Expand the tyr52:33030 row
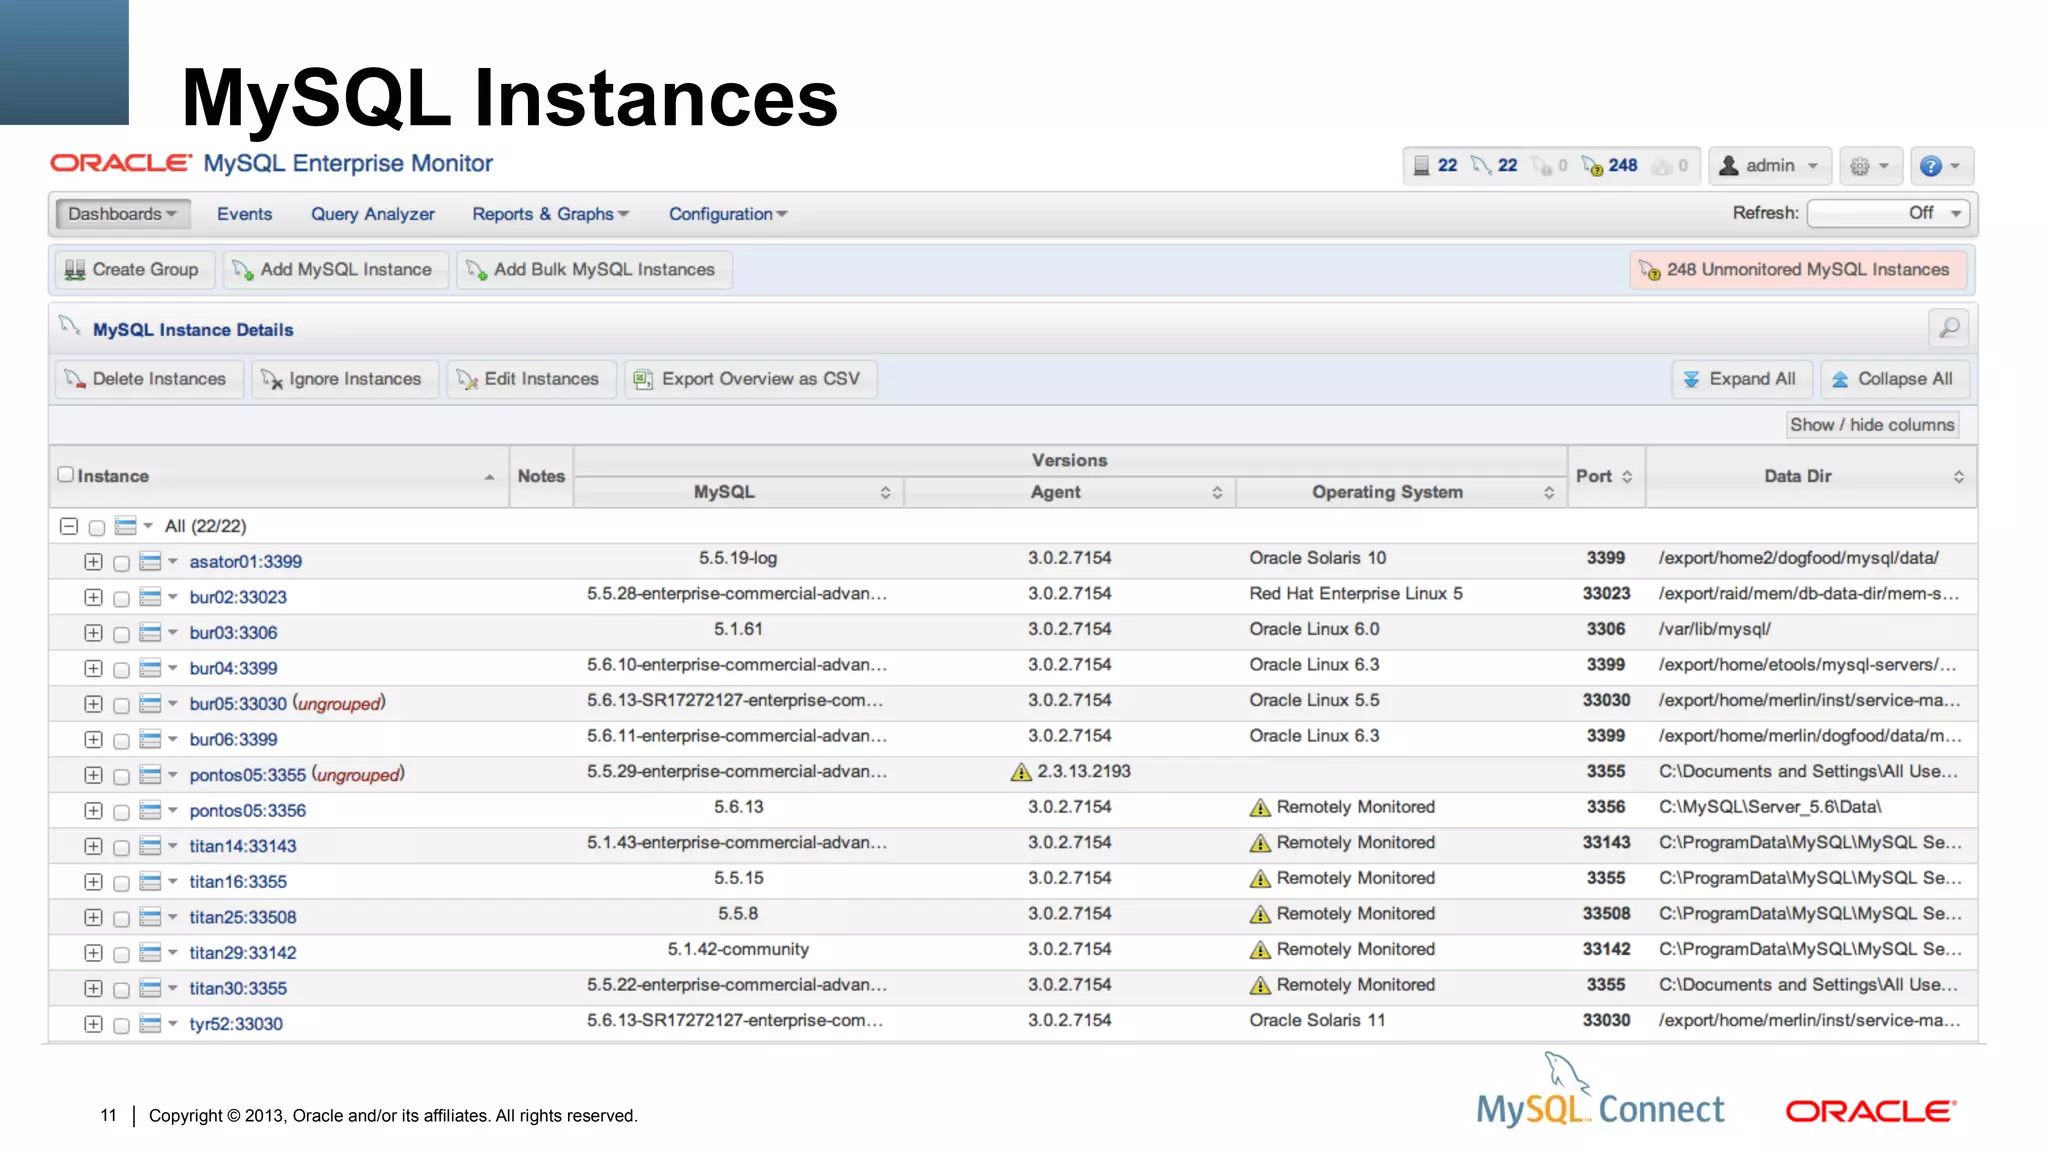 (x=93, y=1024)
